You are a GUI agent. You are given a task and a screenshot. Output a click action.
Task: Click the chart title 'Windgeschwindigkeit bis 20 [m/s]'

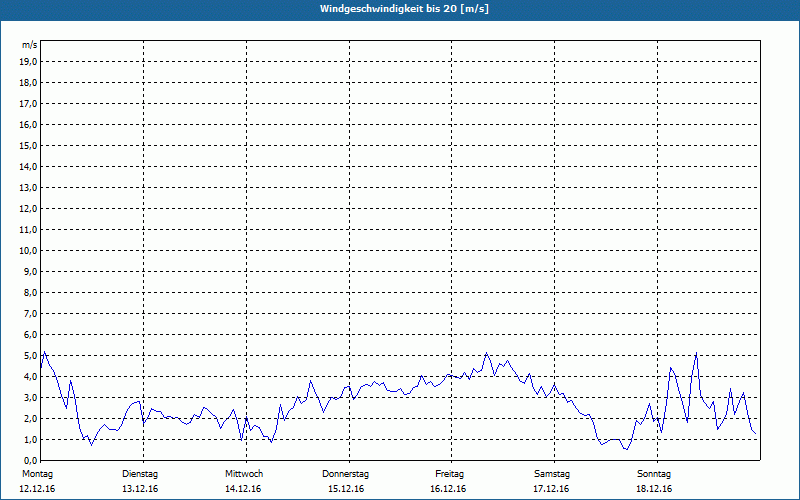point(404,9)
